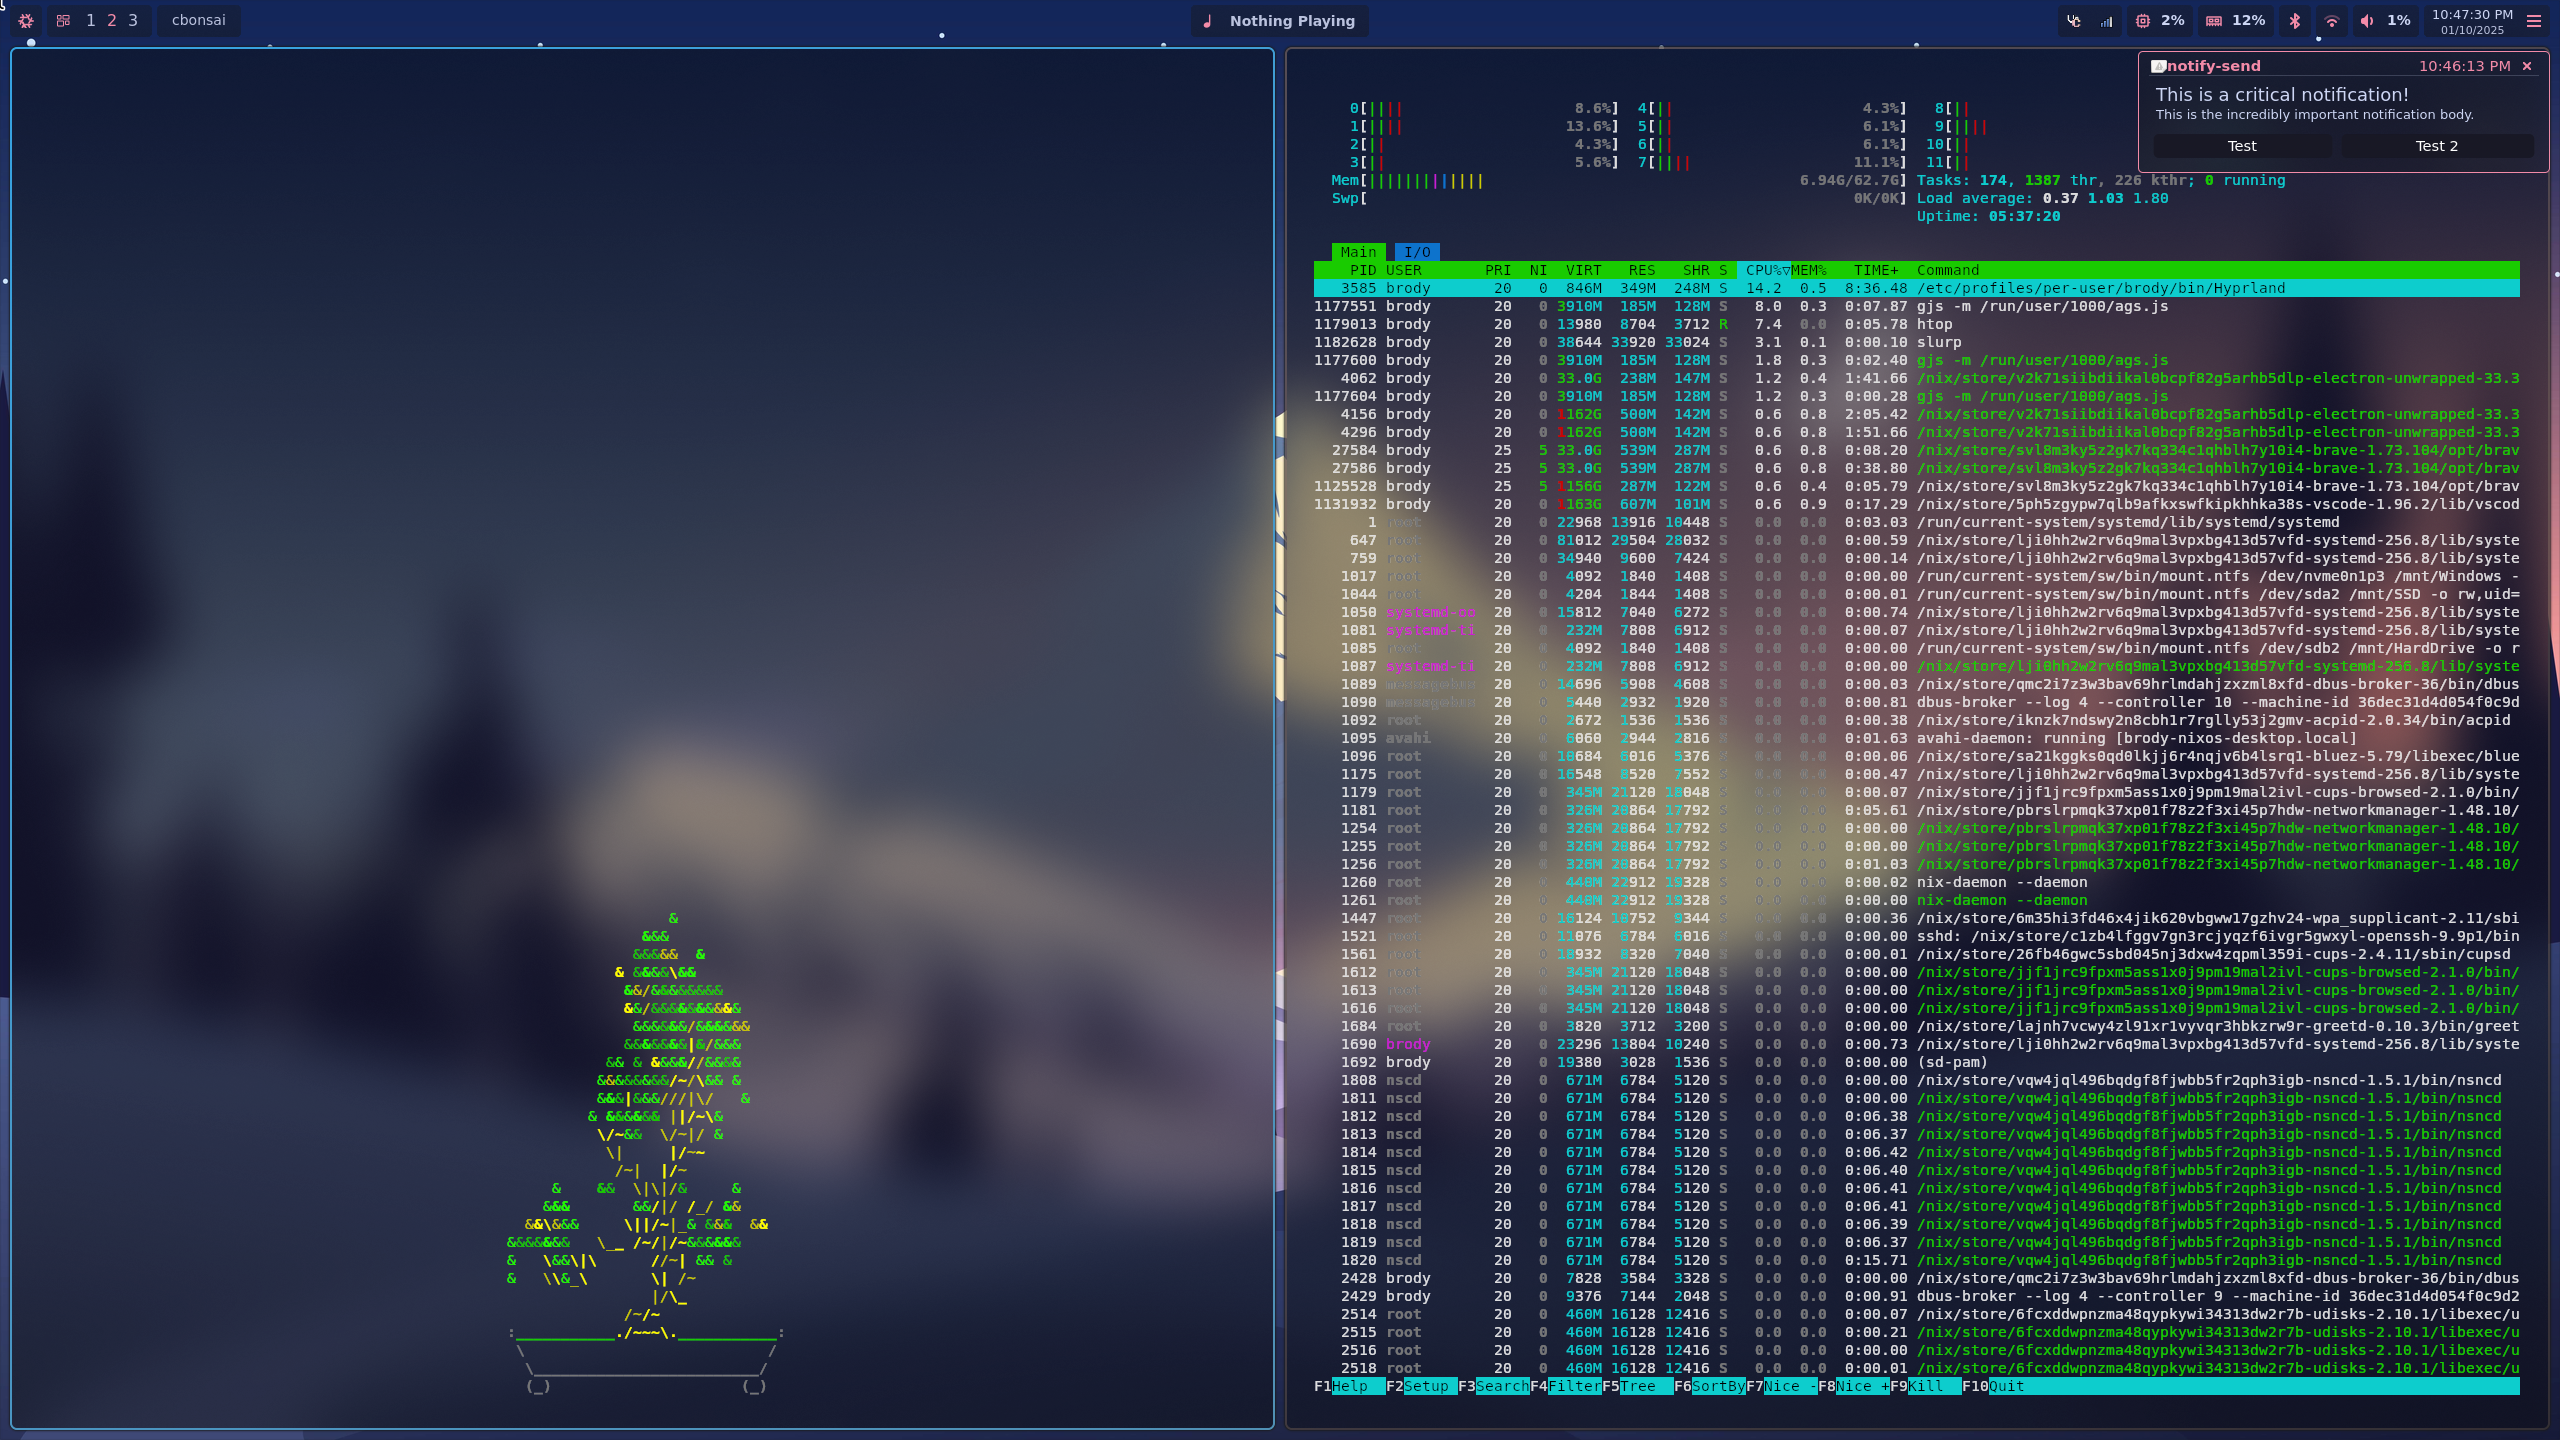The image size is (2560, 1440).
Task: Select the slurp process row
Action: tap(1916, 342)
